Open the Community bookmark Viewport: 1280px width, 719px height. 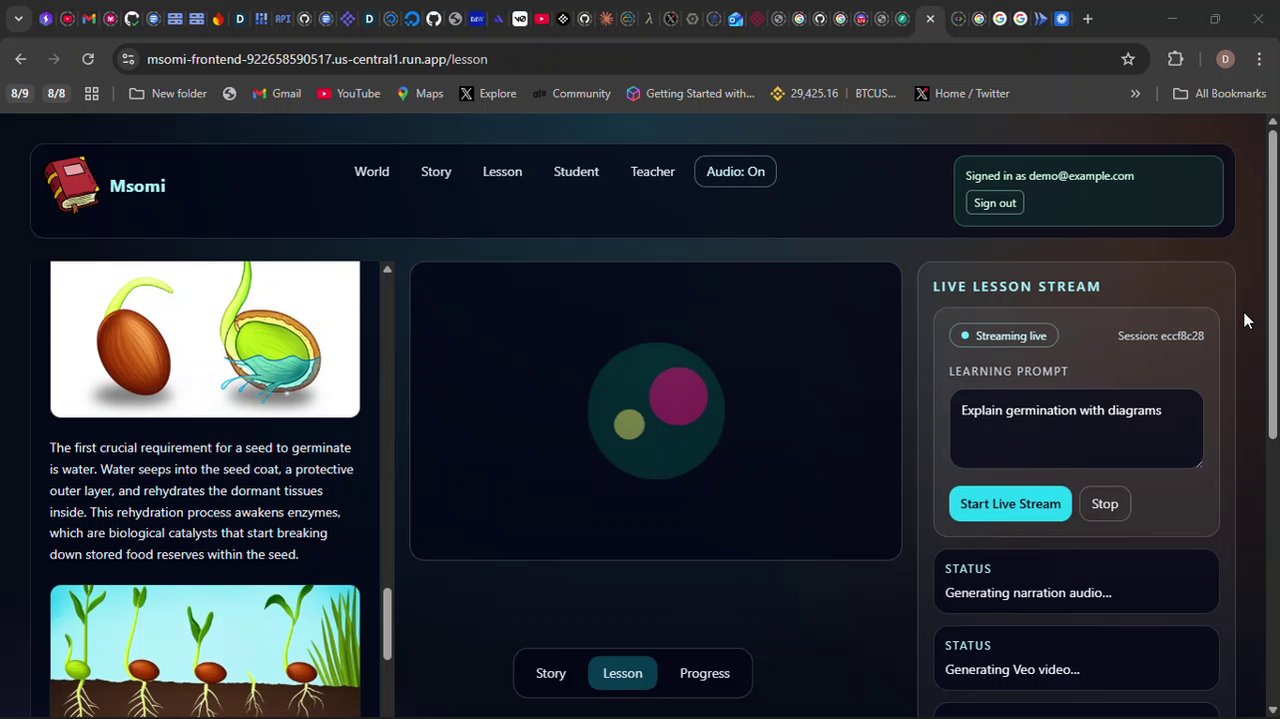tap(571, 93)
